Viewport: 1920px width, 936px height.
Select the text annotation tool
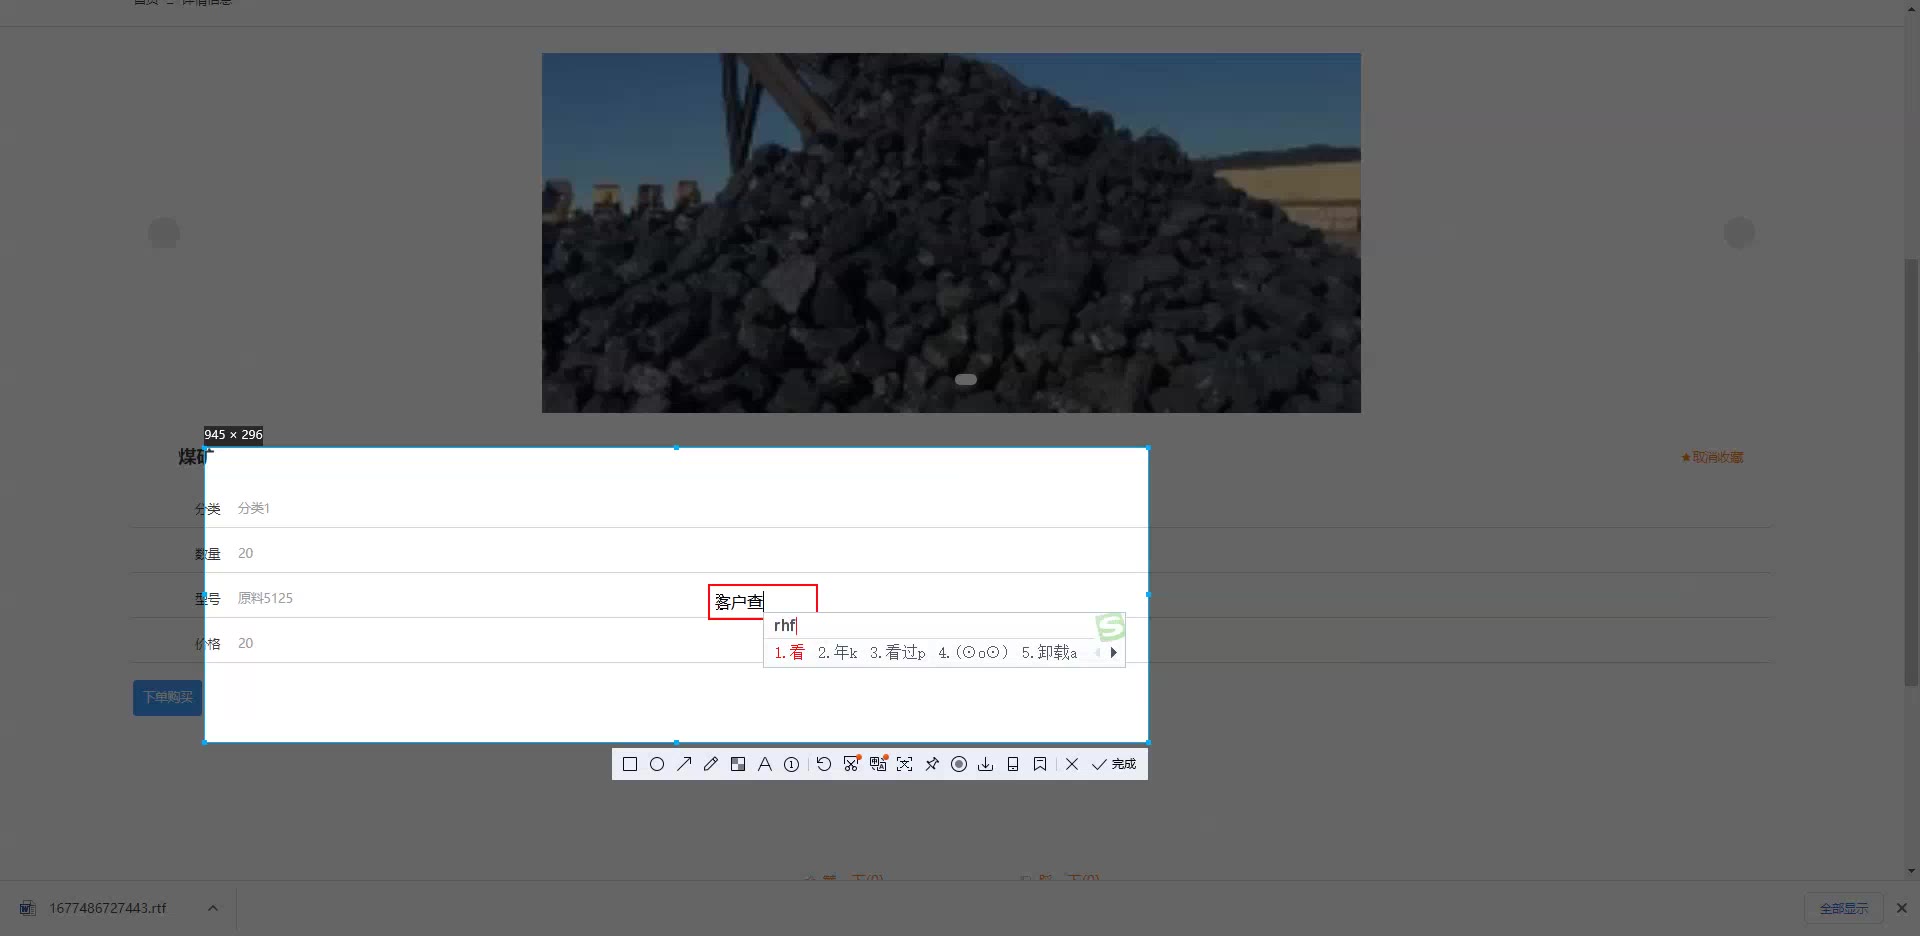point(765,764)
